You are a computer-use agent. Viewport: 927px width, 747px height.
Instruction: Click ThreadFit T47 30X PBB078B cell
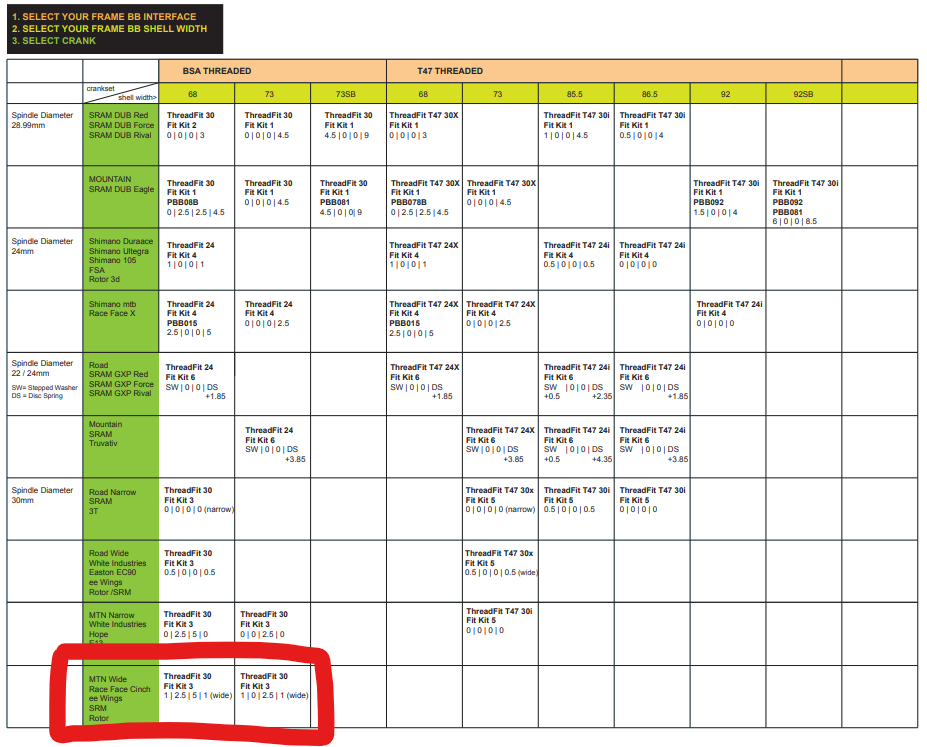point(424,197)
